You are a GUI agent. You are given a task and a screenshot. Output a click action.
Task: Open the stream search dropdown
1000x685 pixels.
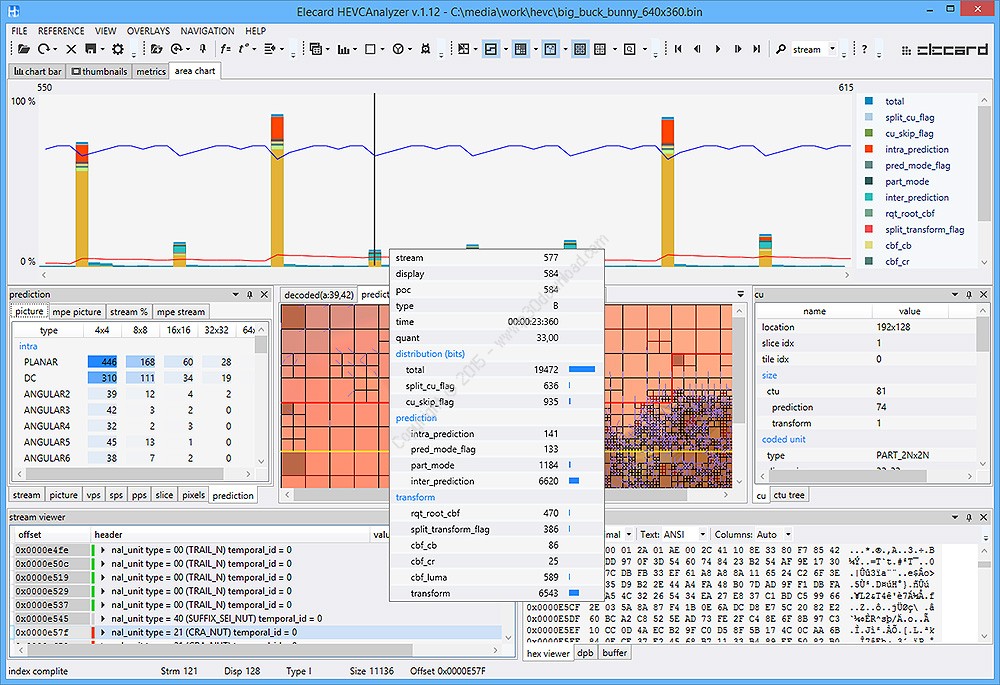point(832,49)
